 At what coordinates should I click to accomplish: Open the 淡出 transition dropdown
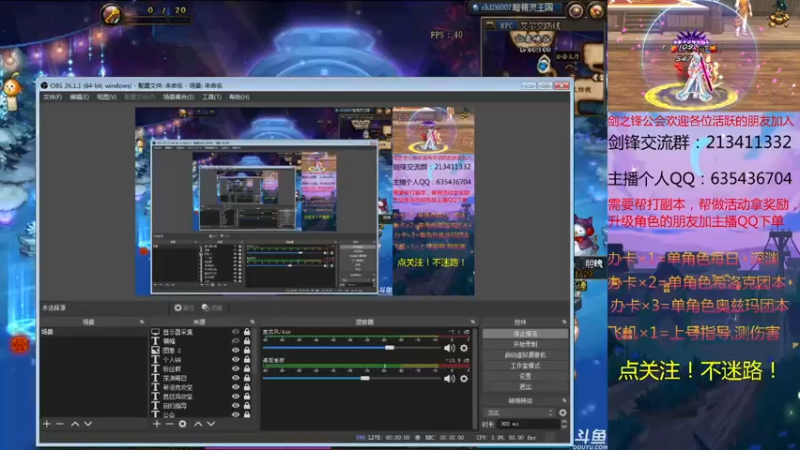[520, 413]
